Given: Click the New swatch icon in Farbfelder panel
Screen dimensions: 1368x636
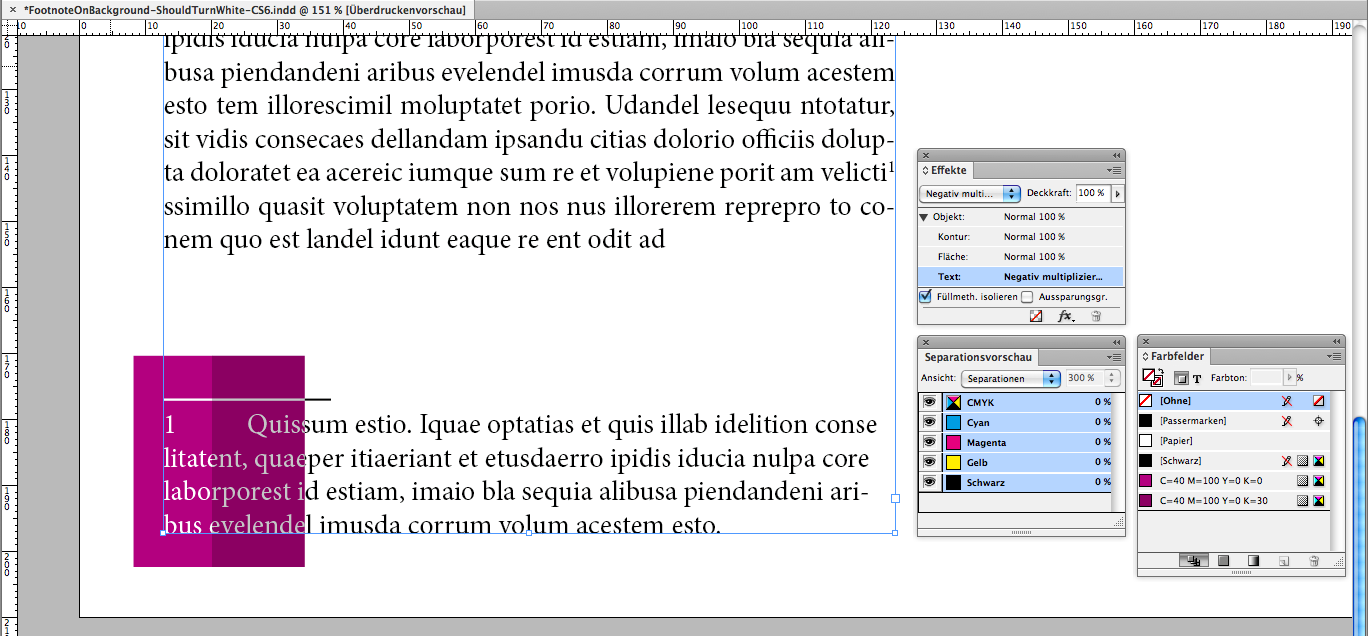Looking at the screenshot, I should [x=1284, y=561].
